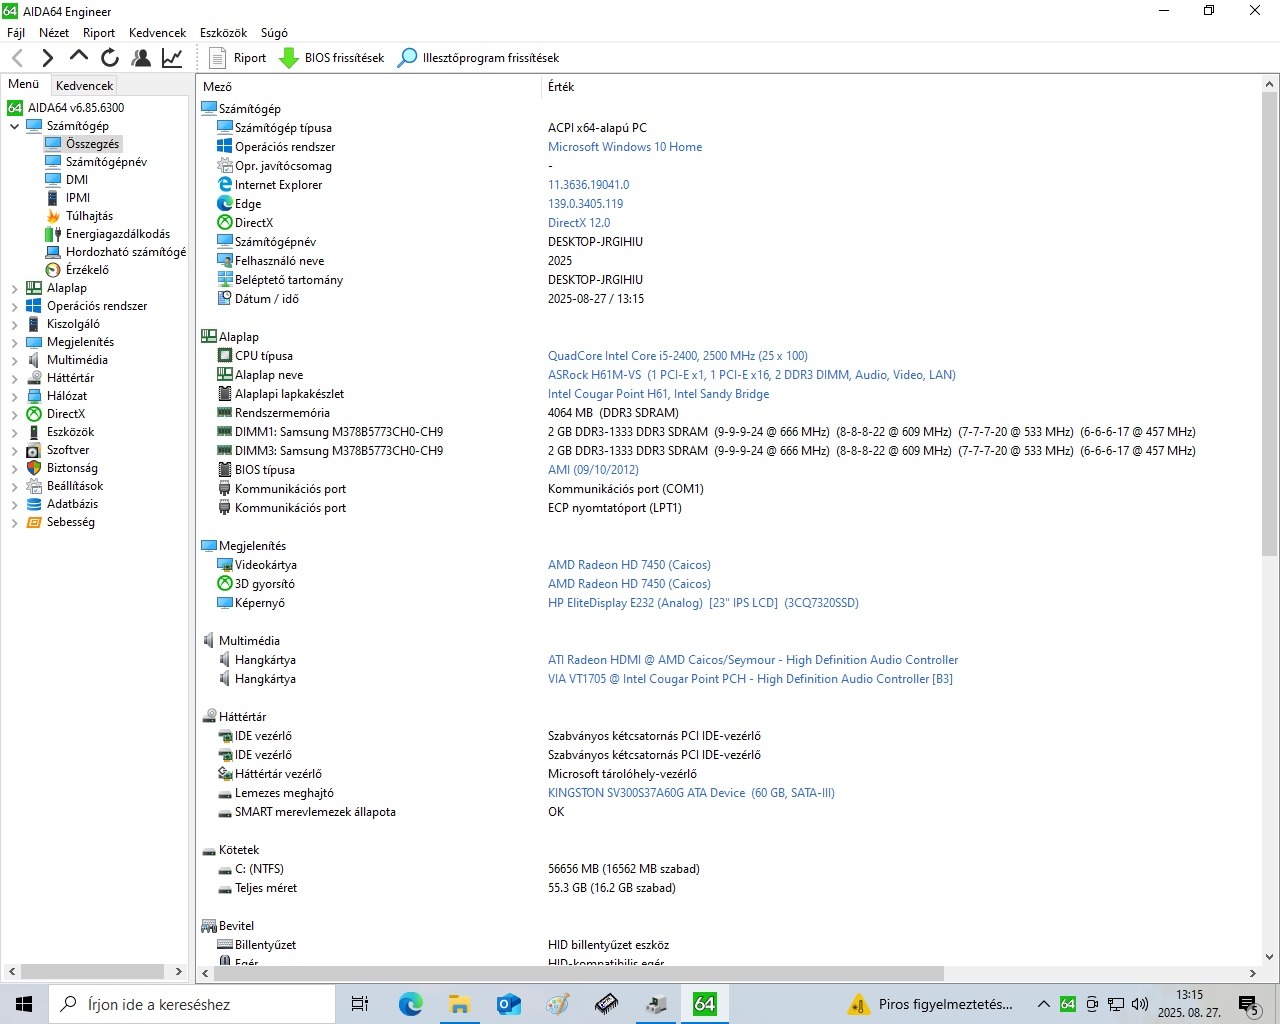Select Összegzés in the tree
Image resolution: width=1280 pixels, height=1024 pixels.
[x=92, y=144]
